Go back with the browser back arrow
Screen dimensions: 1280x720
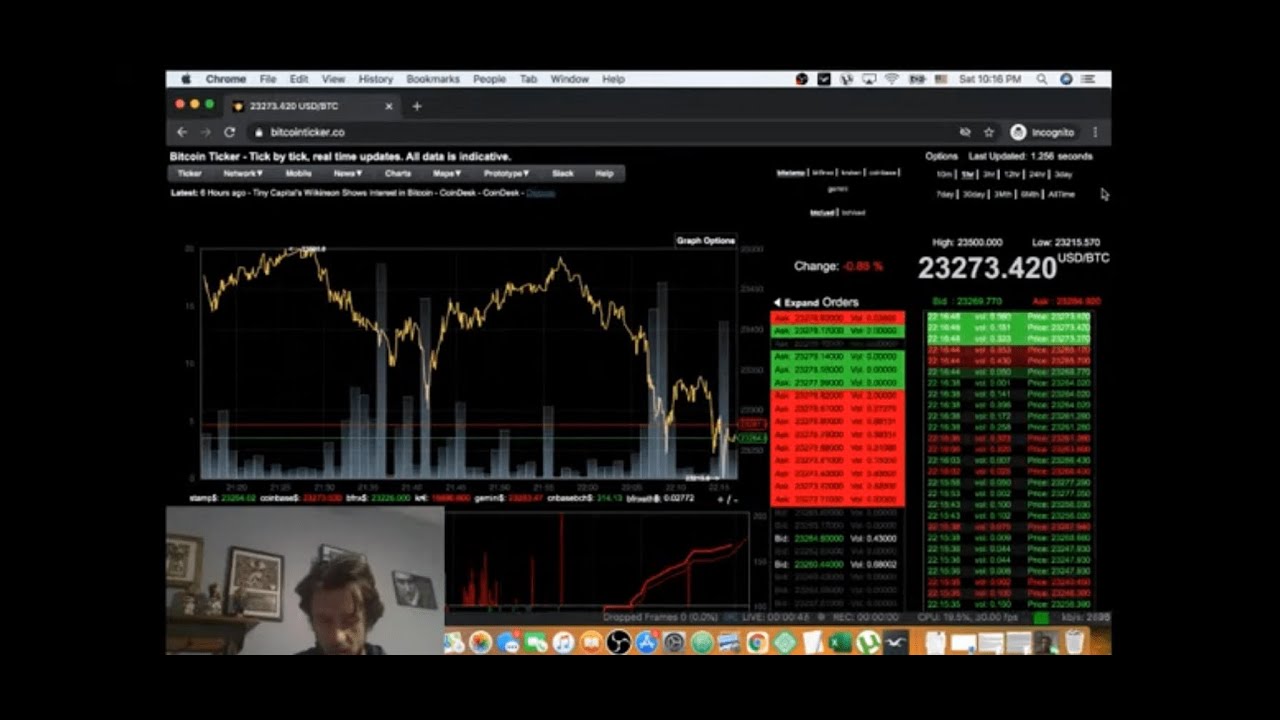(x=182, y=132)
